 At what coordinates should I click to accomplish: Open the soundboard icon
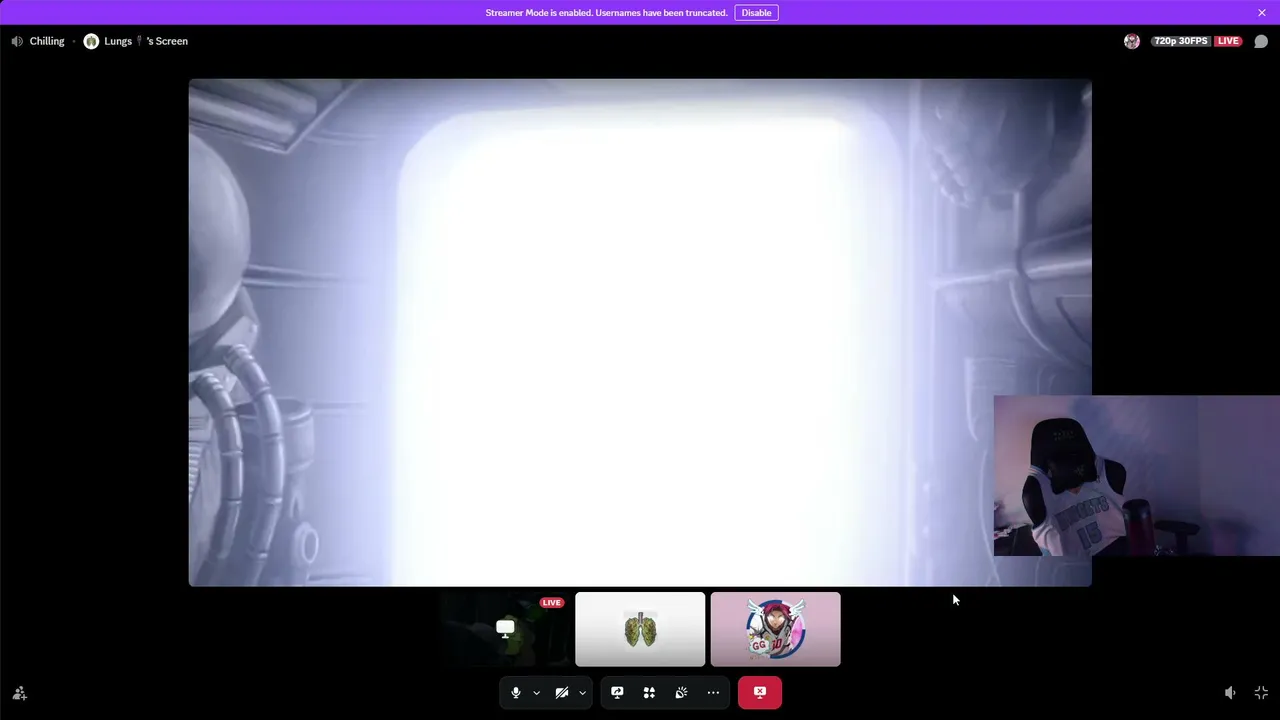click(681, 692)
